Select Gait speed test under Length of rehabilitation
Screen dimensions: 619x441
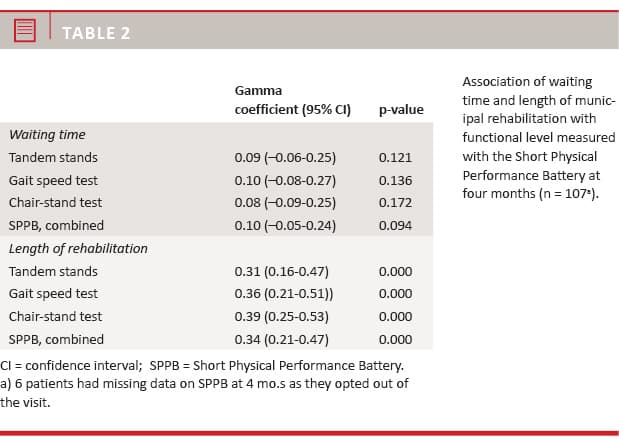(53, 294)
